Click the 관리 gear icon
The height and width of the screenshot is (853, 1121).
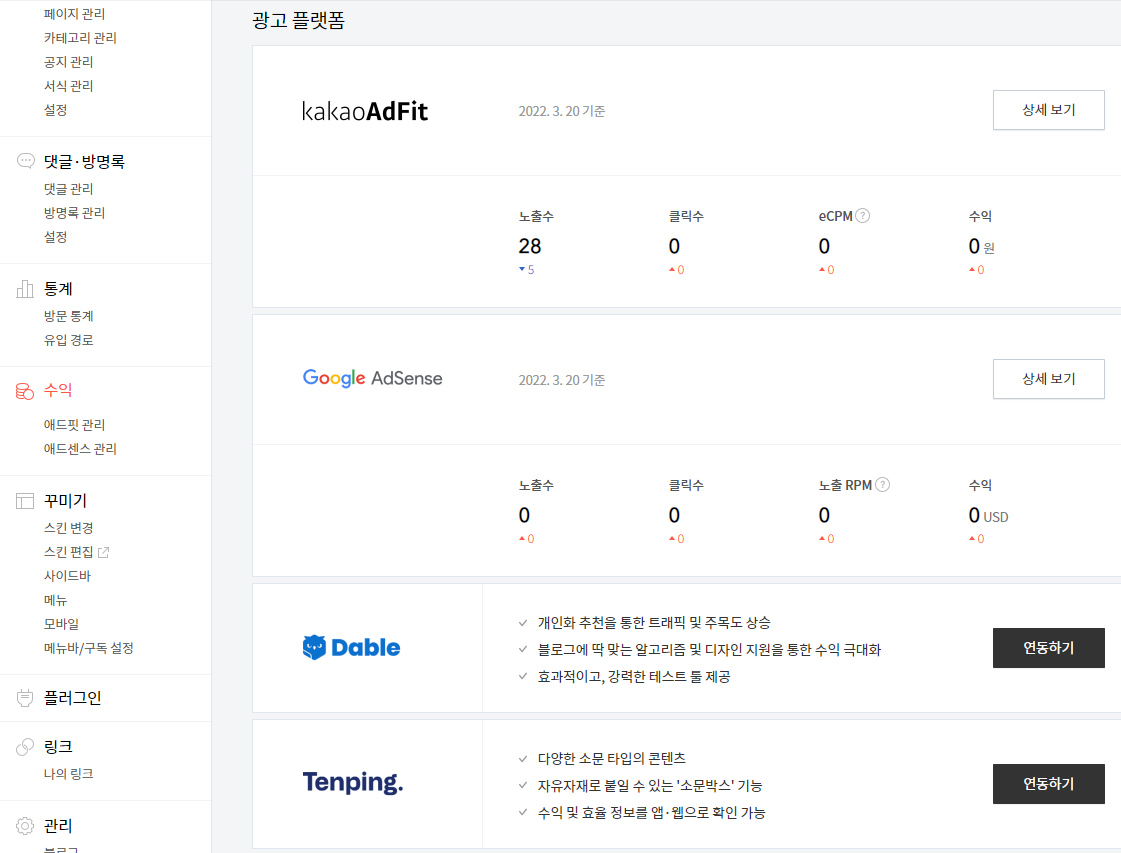pyautogui.click(x=25, y=826)
